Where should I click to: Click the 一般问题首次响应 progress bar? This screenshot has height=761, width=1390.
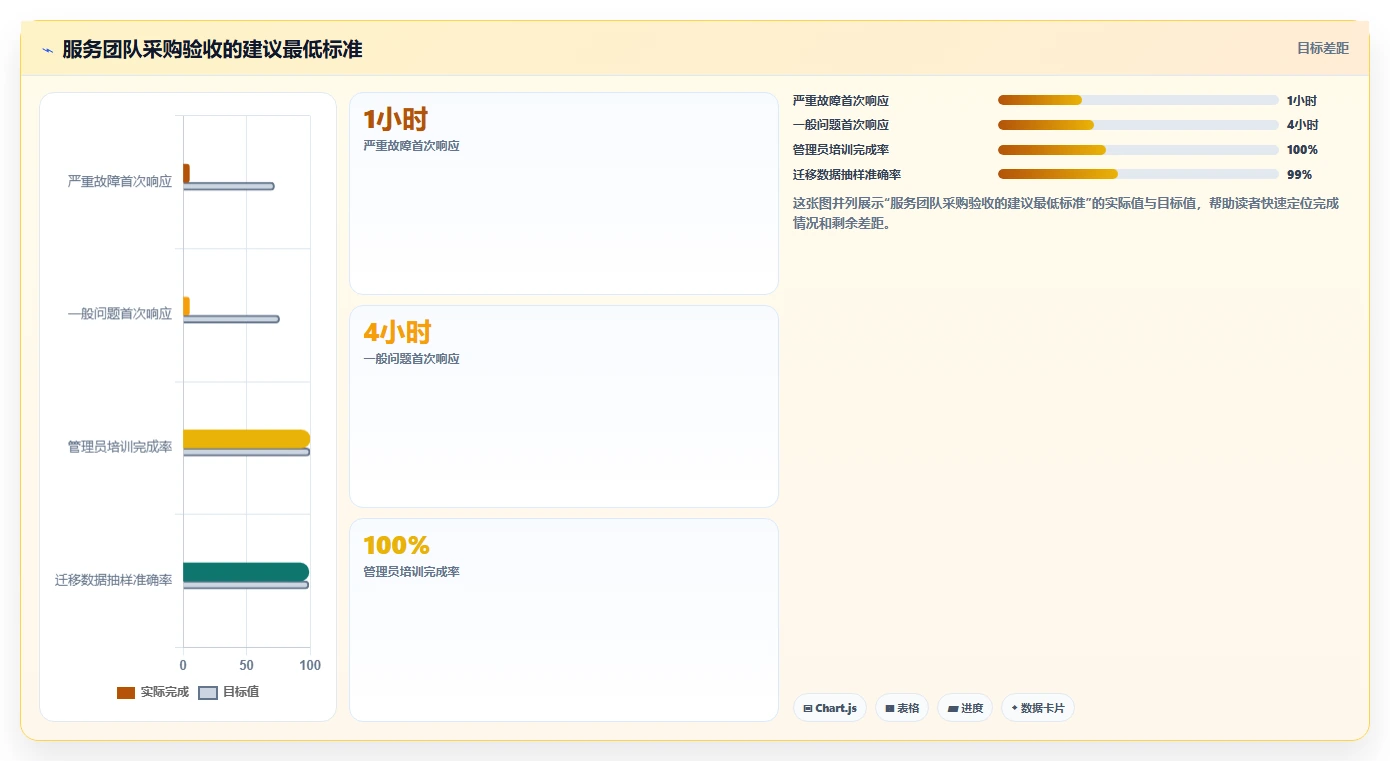(x=1138, y=125)
